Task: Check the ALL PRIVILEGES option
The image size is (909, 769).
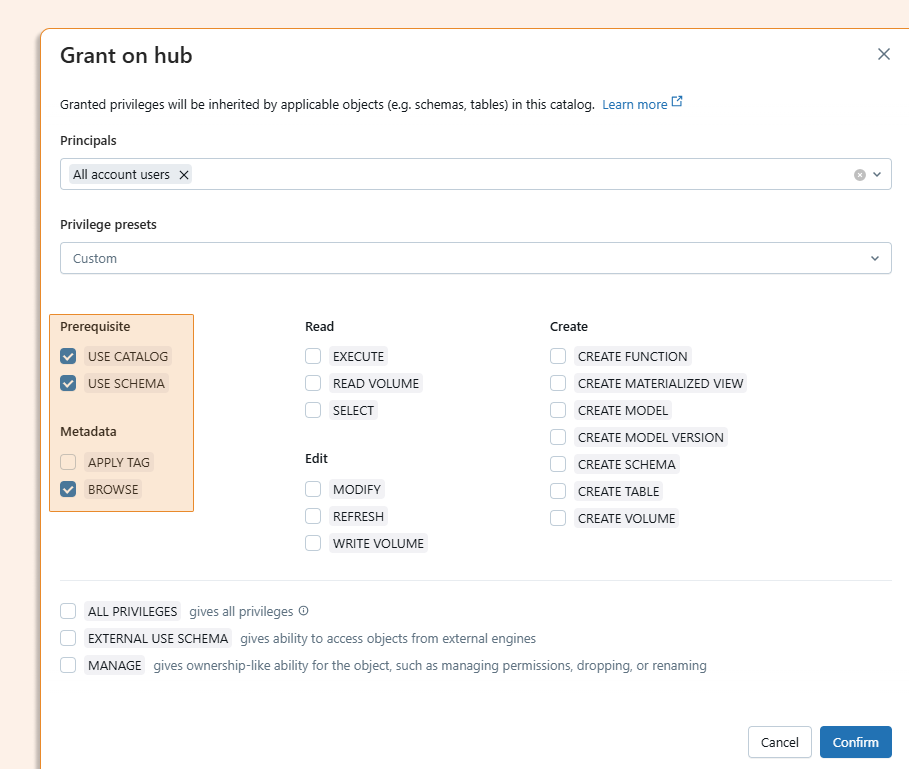Action: point(67,610)
